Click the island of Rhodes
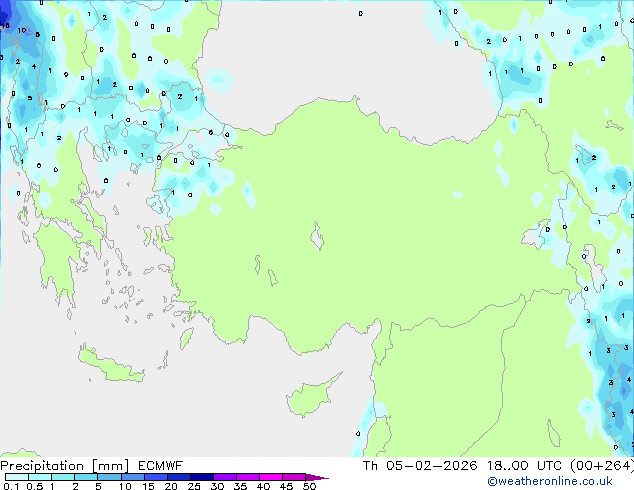The image size is (634, 490). coord(186,338)
